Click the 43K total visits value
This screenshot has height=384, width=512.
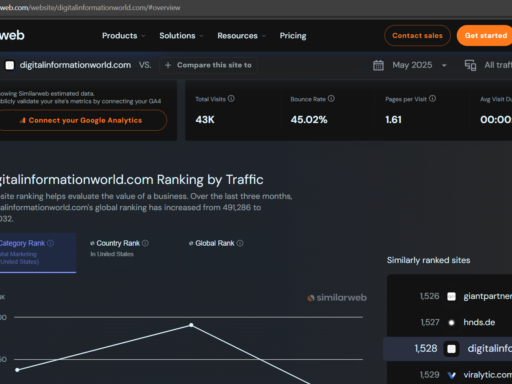(205, 120)
